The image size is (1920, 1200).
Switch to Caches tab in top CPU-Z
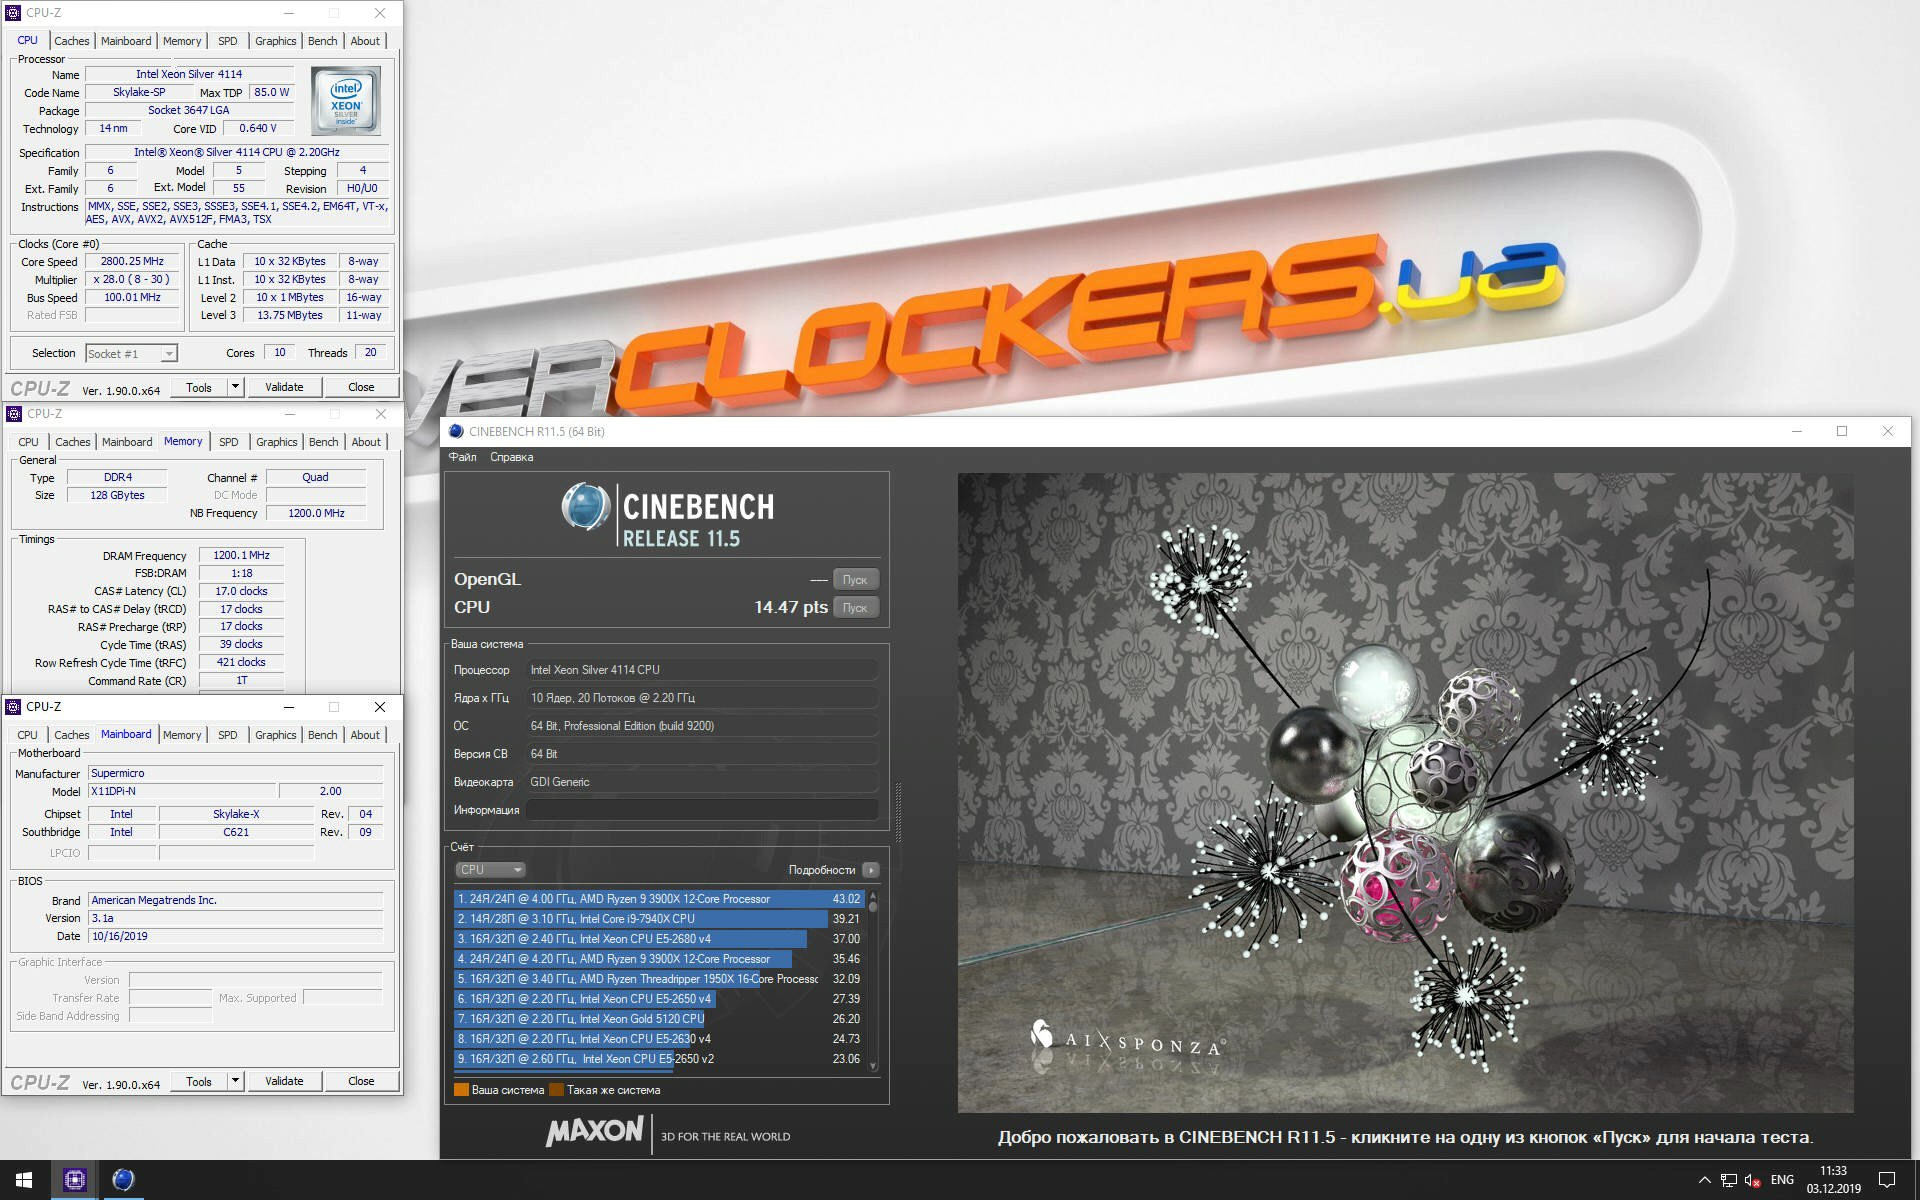(72, 41)
